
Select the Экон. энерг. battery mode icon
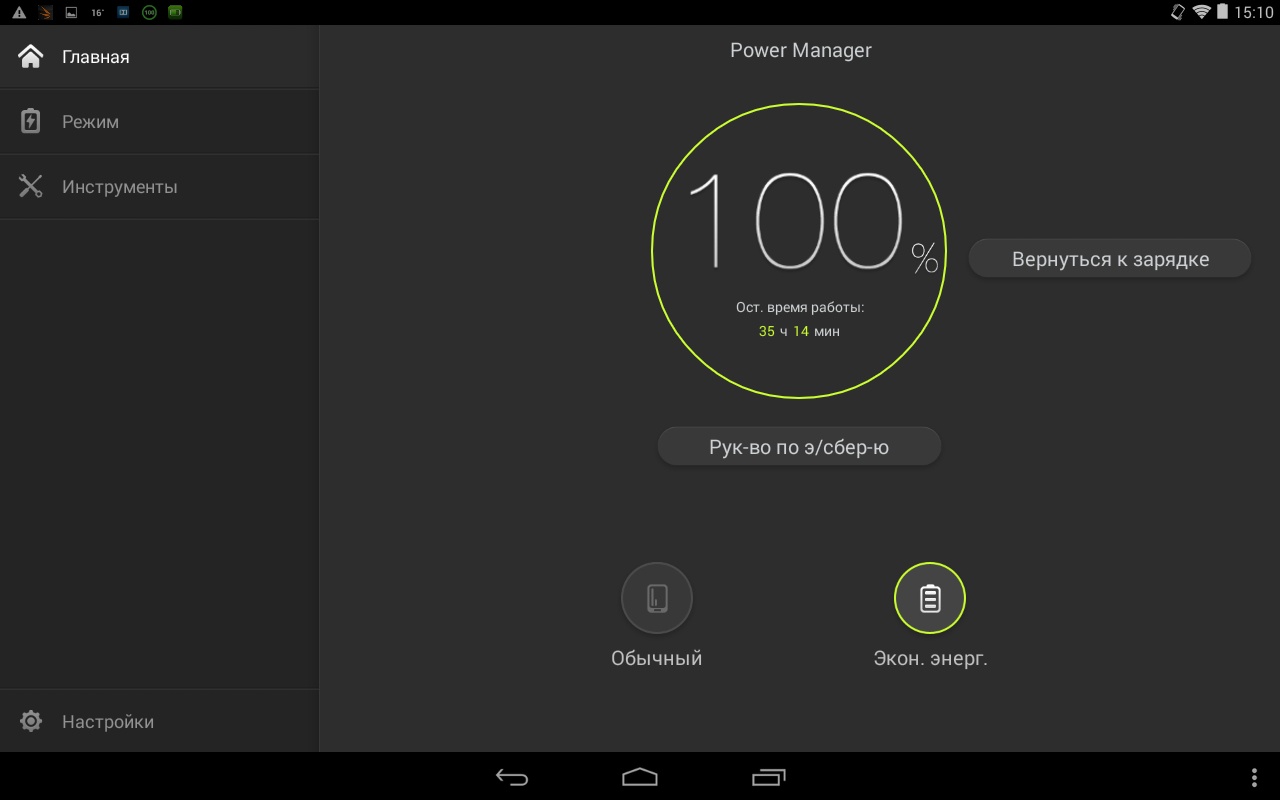(930, 599)
